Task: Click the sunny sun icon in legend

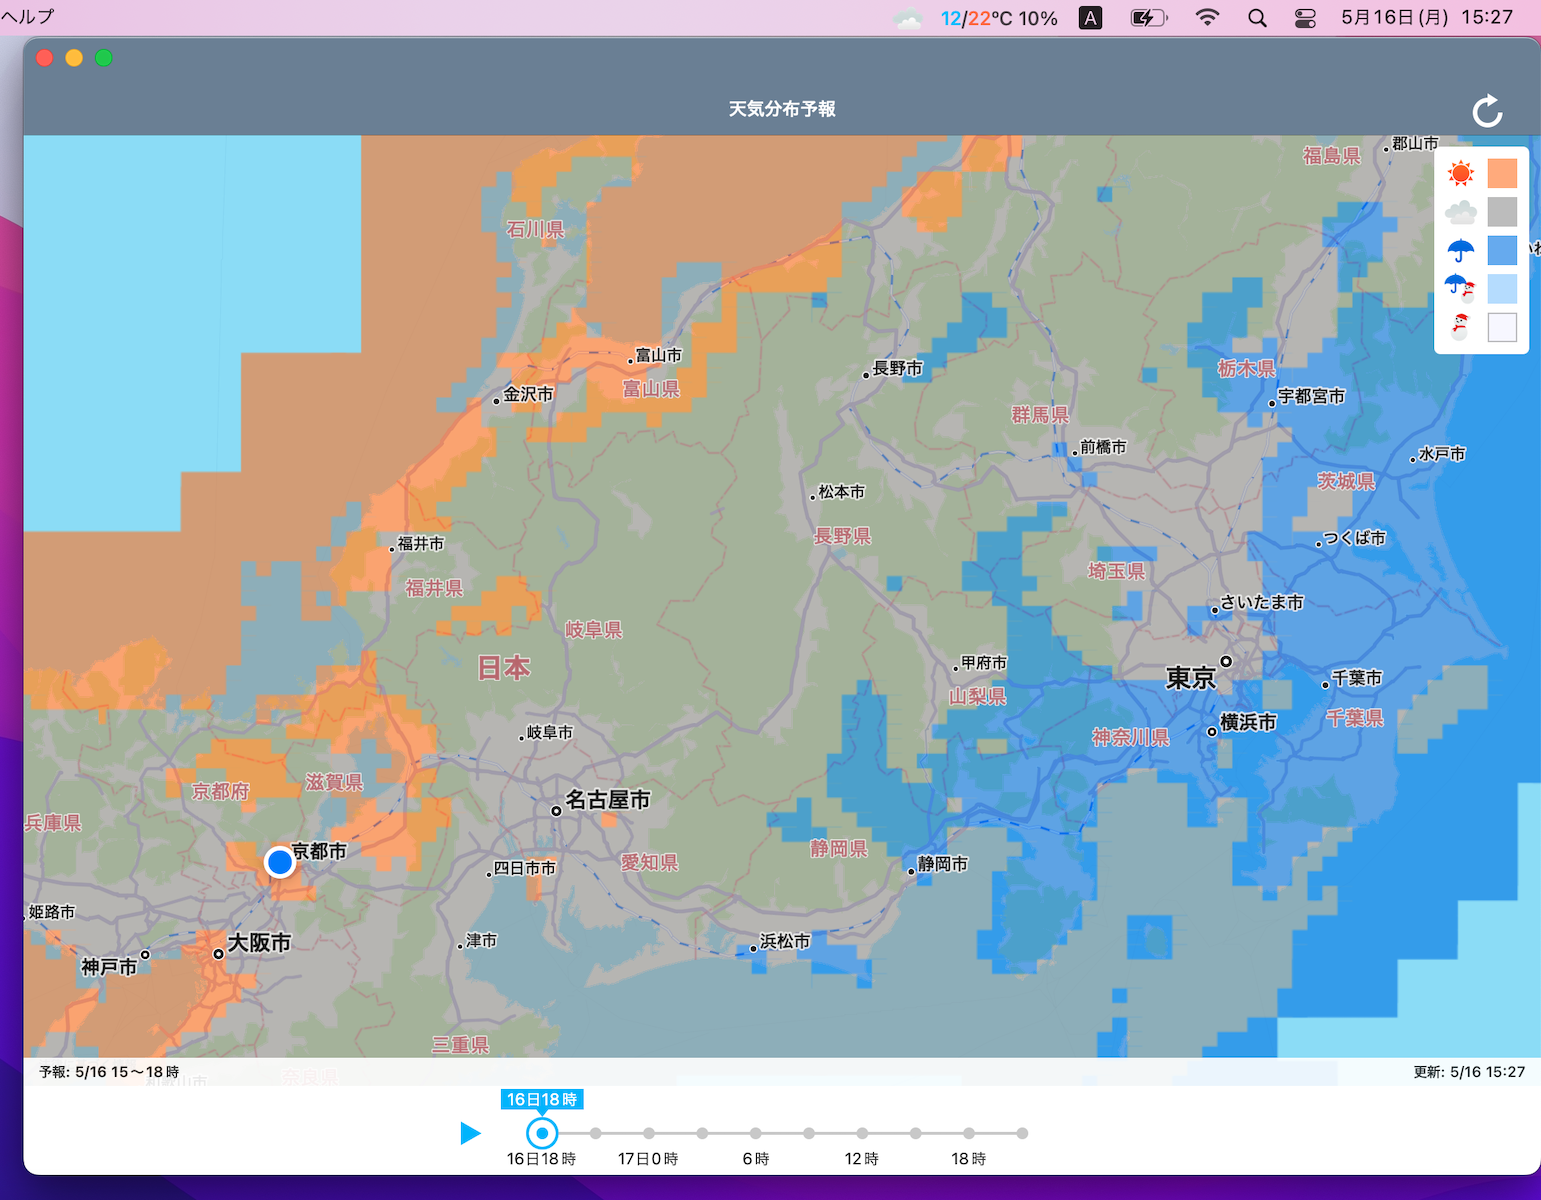Action: coord(1460,173)
